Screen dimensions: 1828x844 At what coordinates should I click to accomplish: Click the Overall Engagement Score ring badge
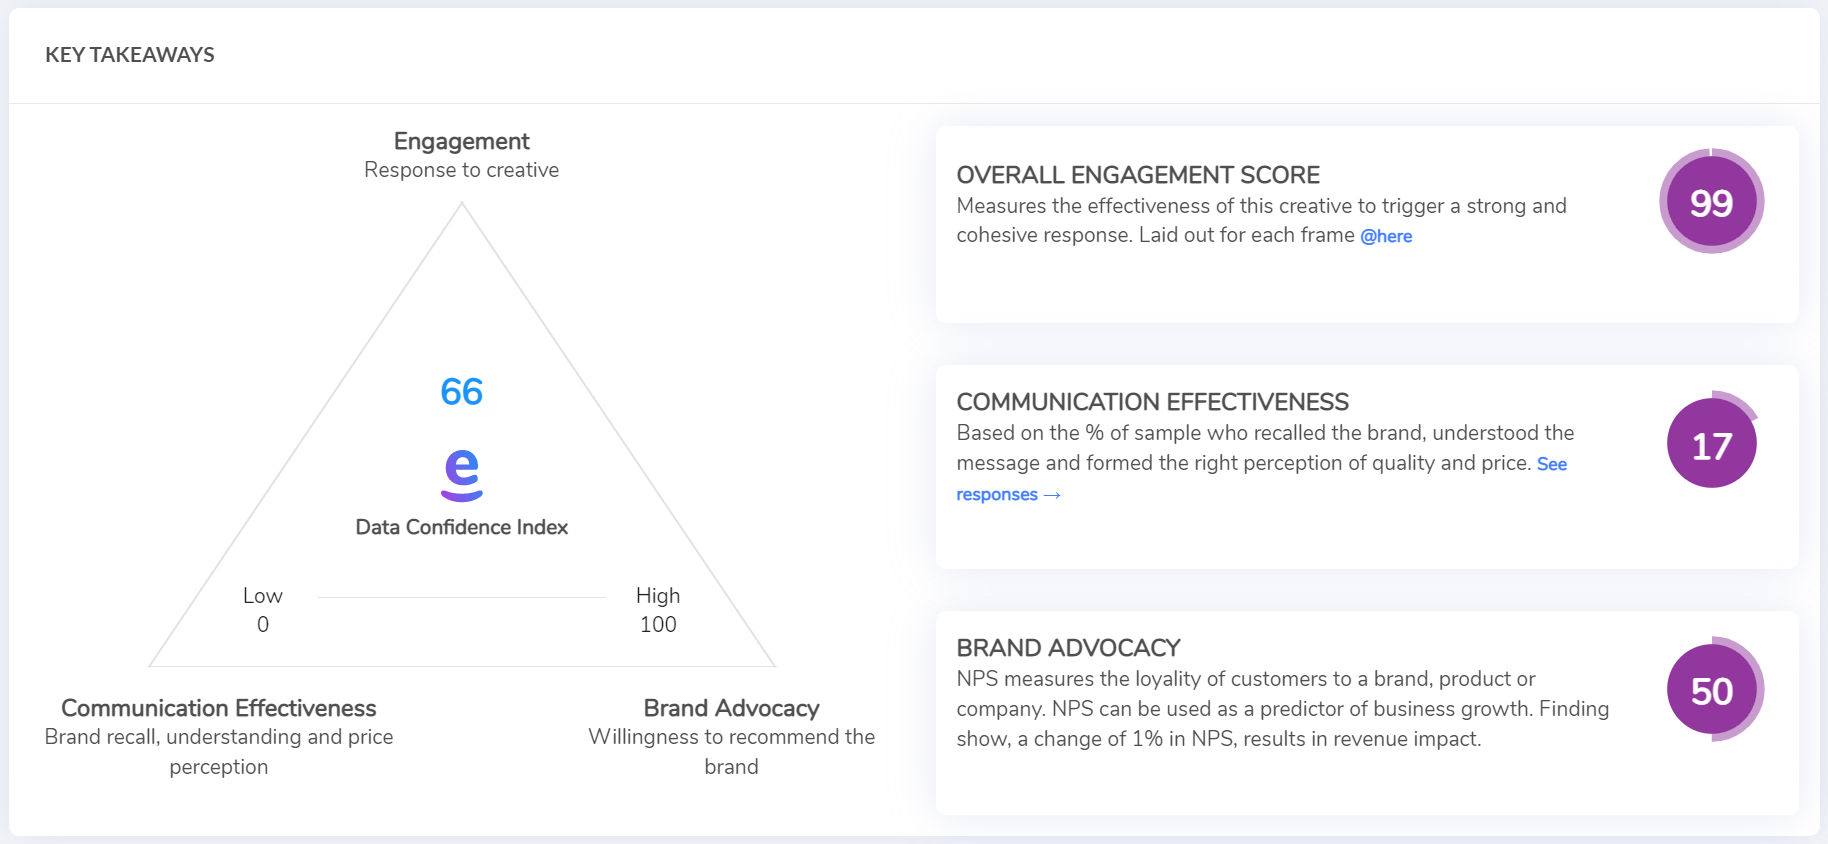pos(1711,201)
